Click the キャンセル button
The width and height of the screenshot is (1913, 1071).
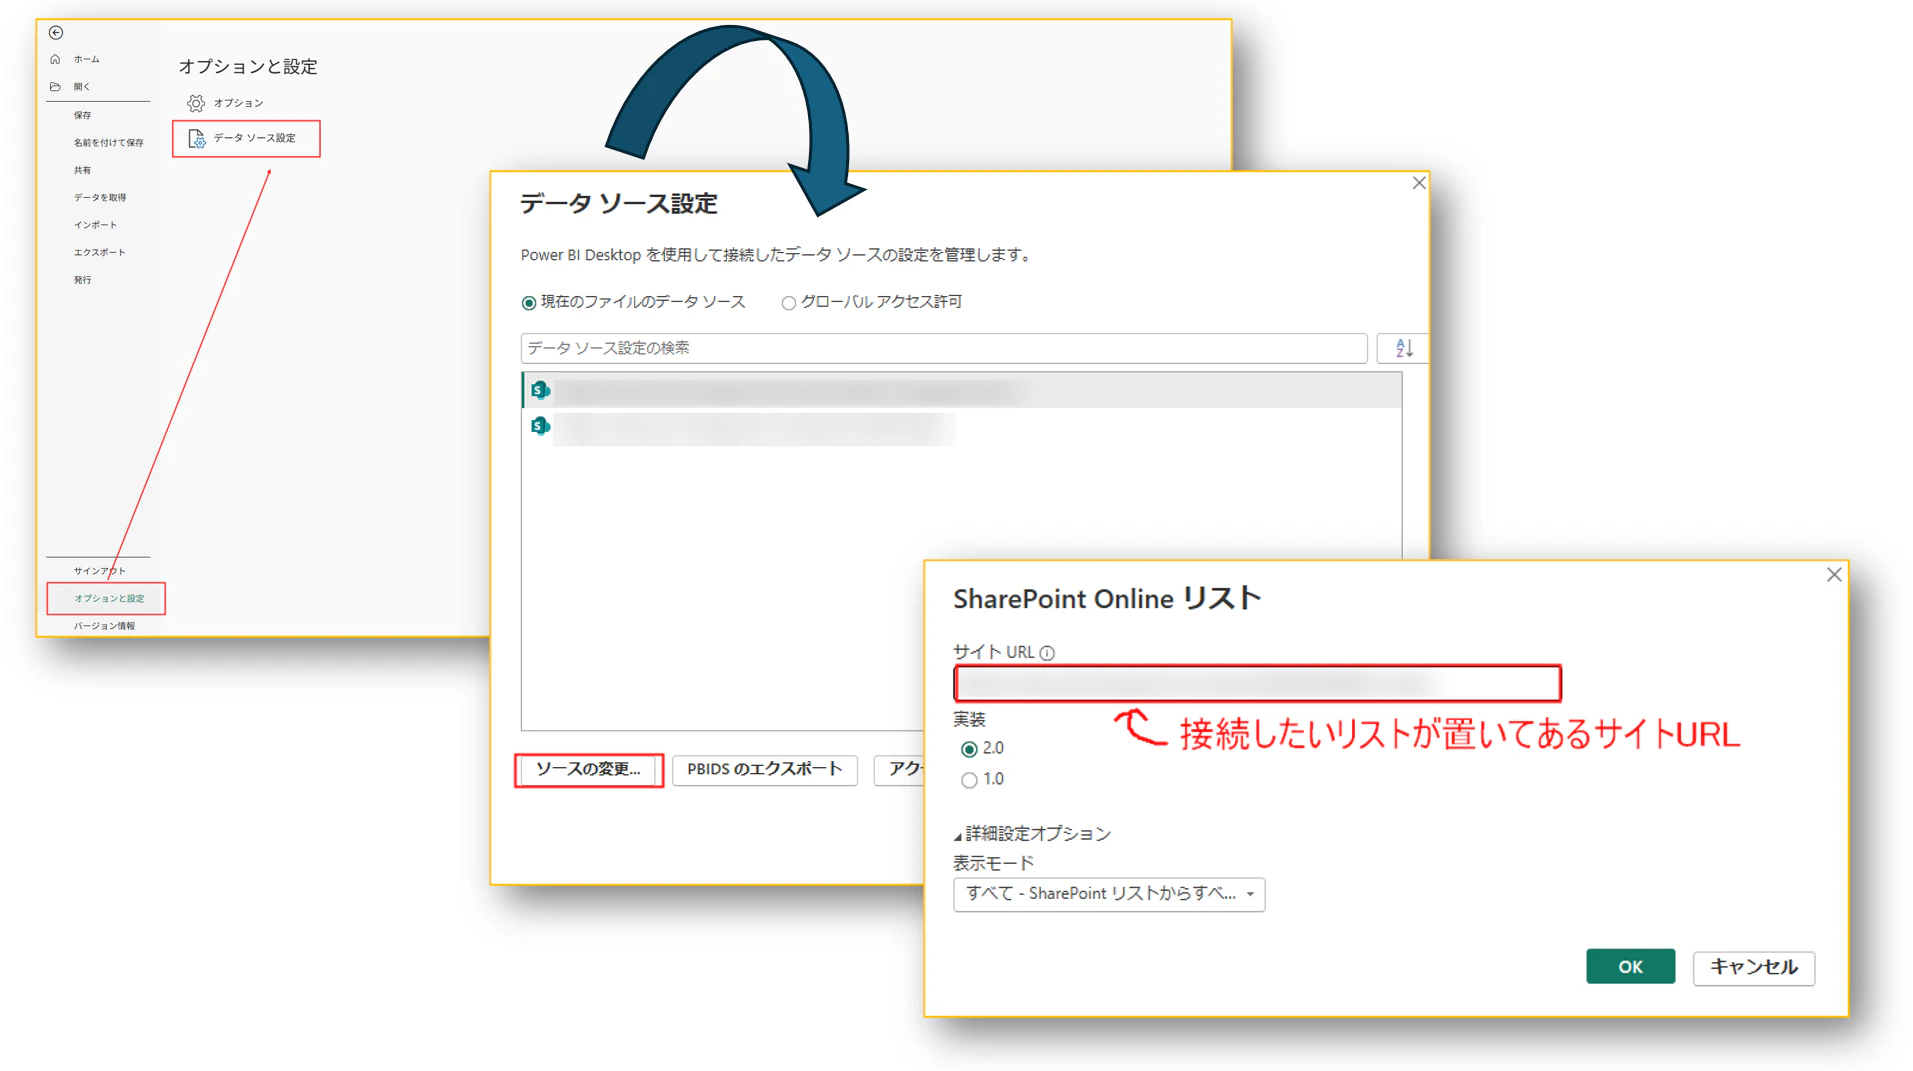tap(1754, 967)
